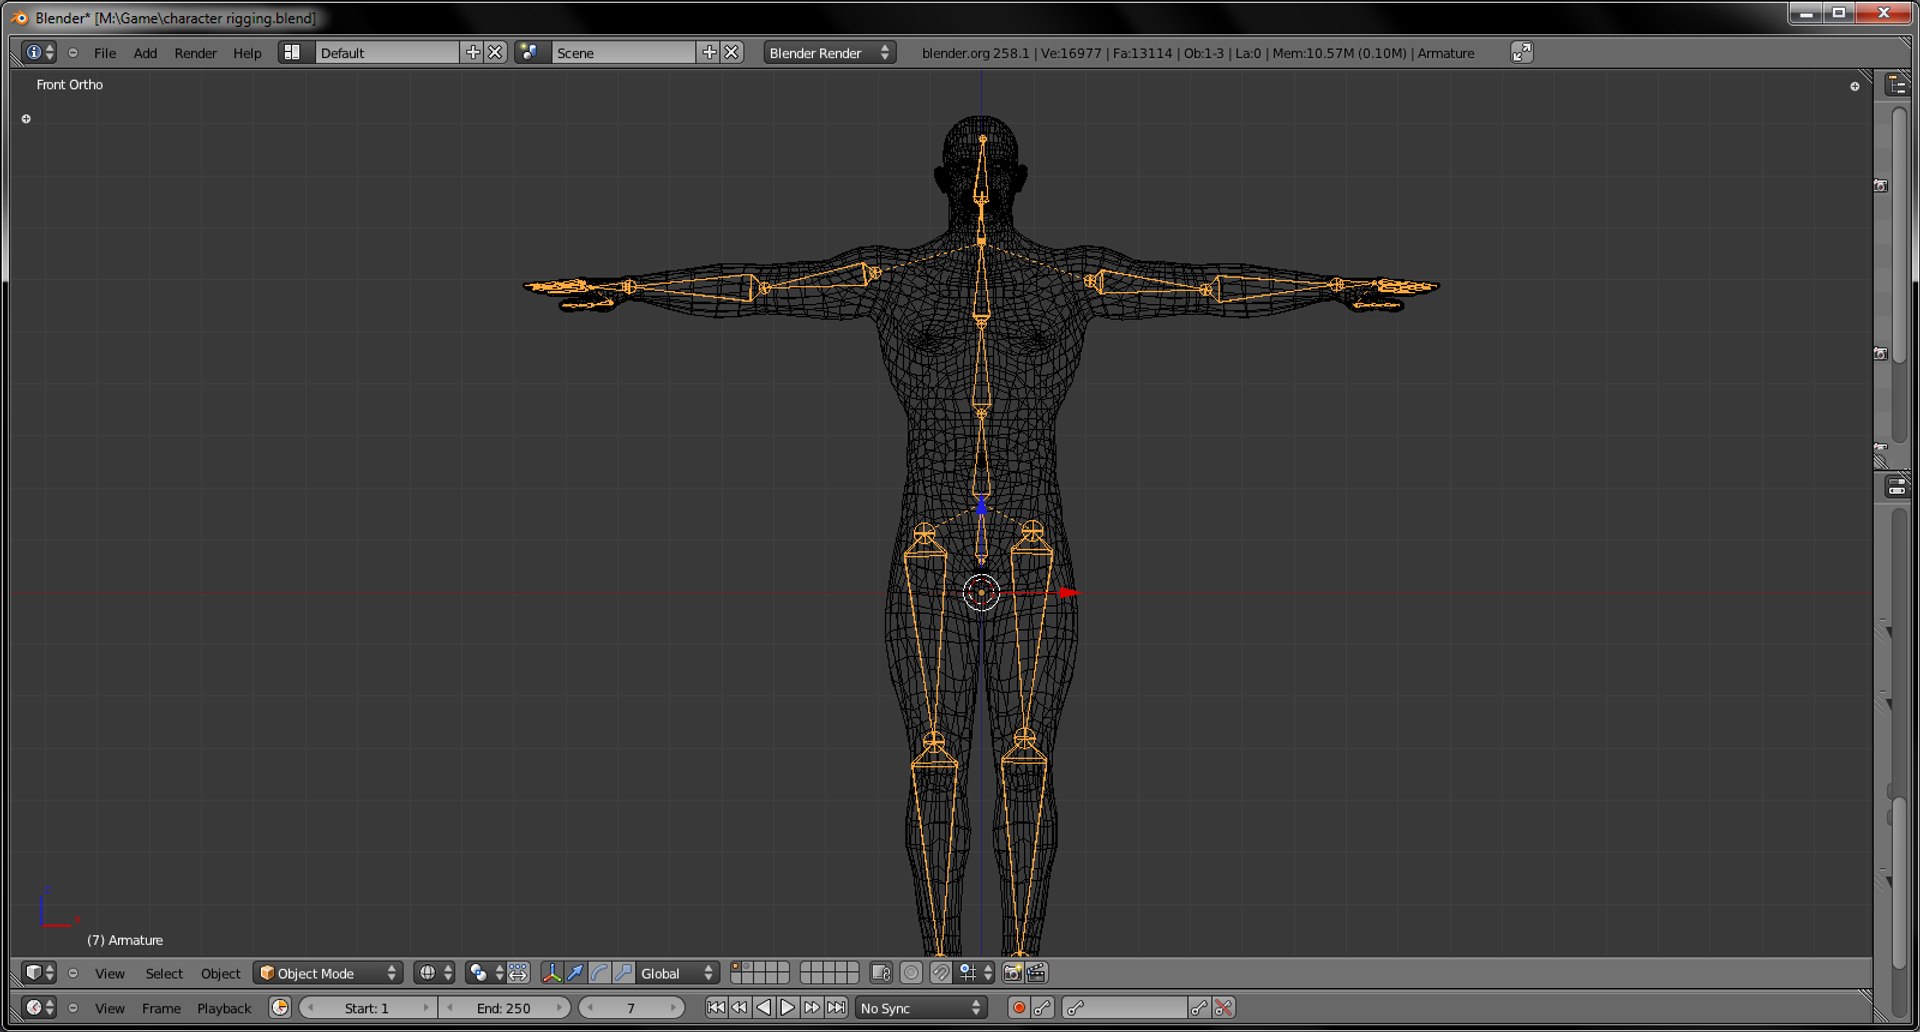Viewport: 1920px width, 1032px height.
Task: Jump to the previous keyframe
Action: click(x=740, y=1008)
